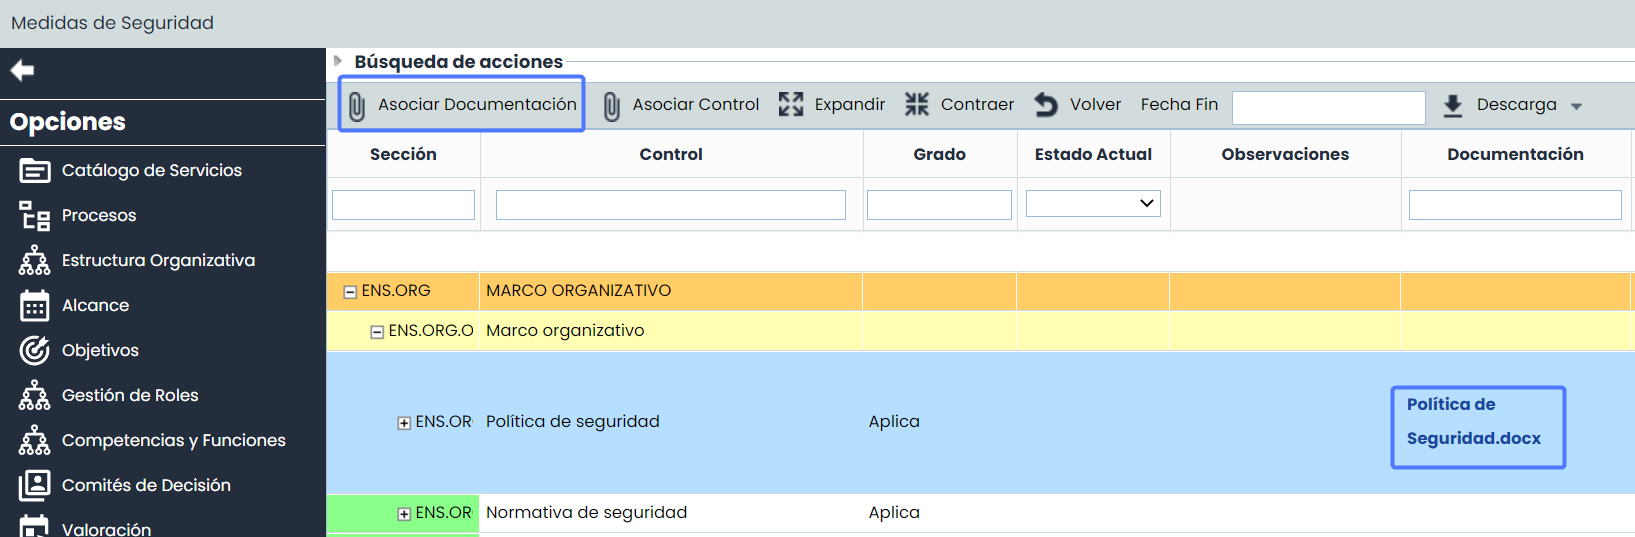Image resolution: width=1635 pixels, height=537 pixels.
Task: Click the Asociar Documentación paperclip icon
Action: 357,106
